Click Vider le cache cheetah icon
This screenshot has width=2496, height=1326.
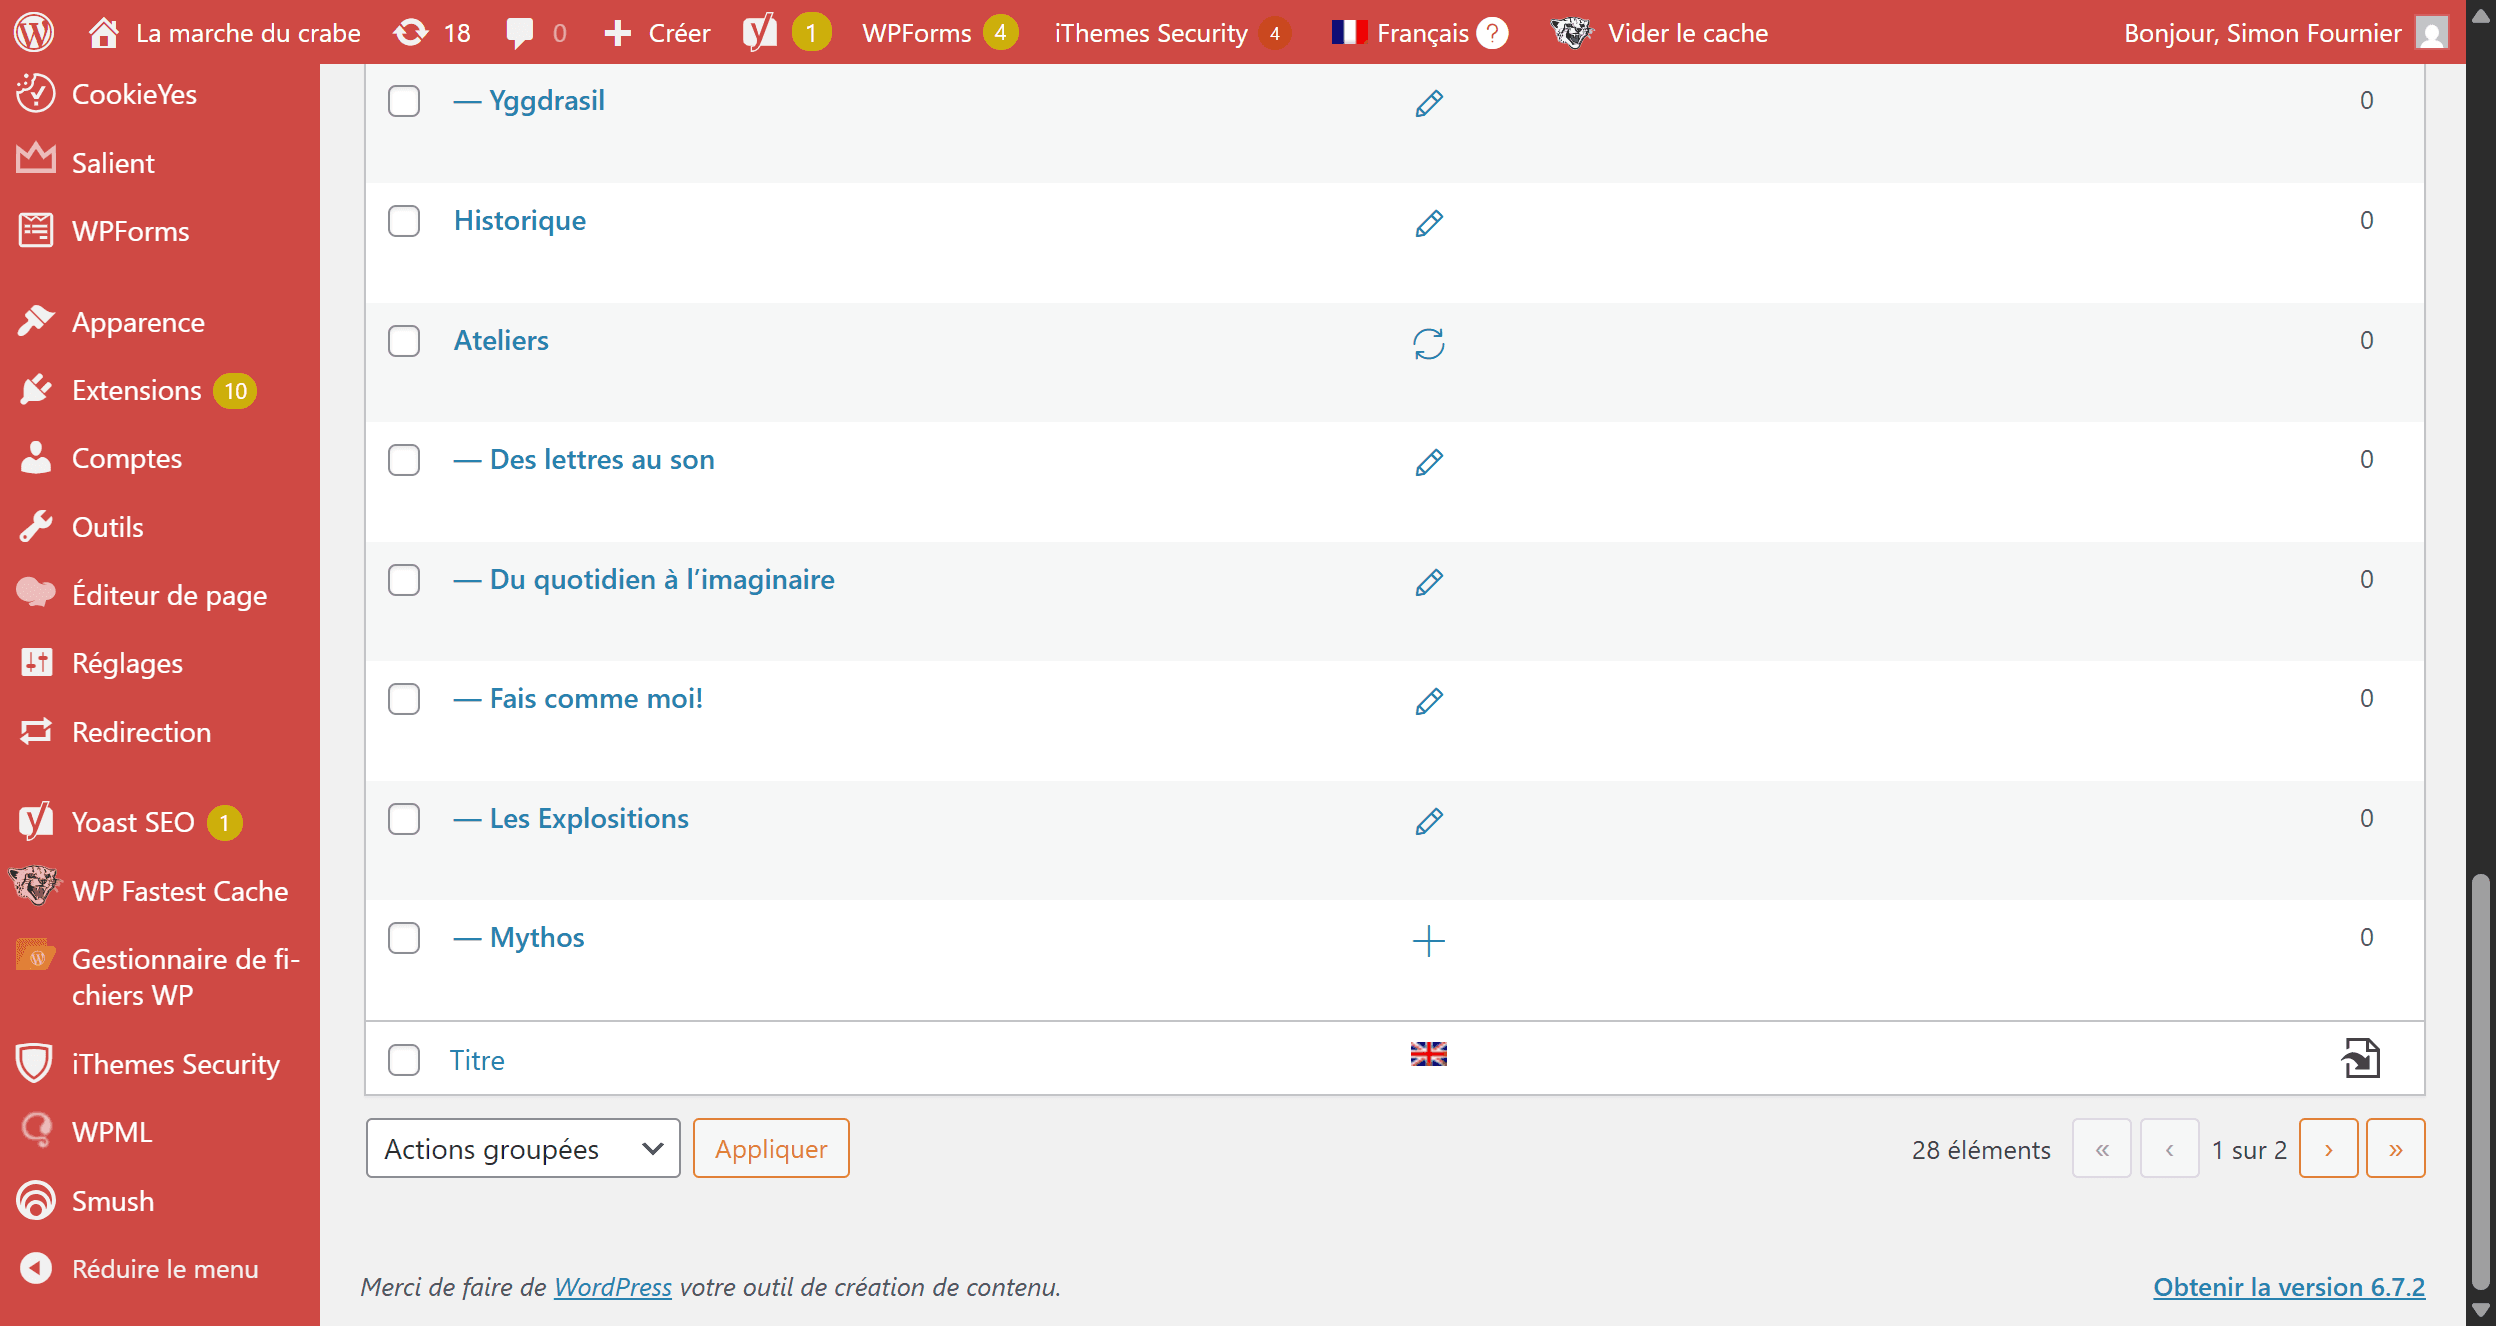pyautogui.click(x=1572, y=32)
